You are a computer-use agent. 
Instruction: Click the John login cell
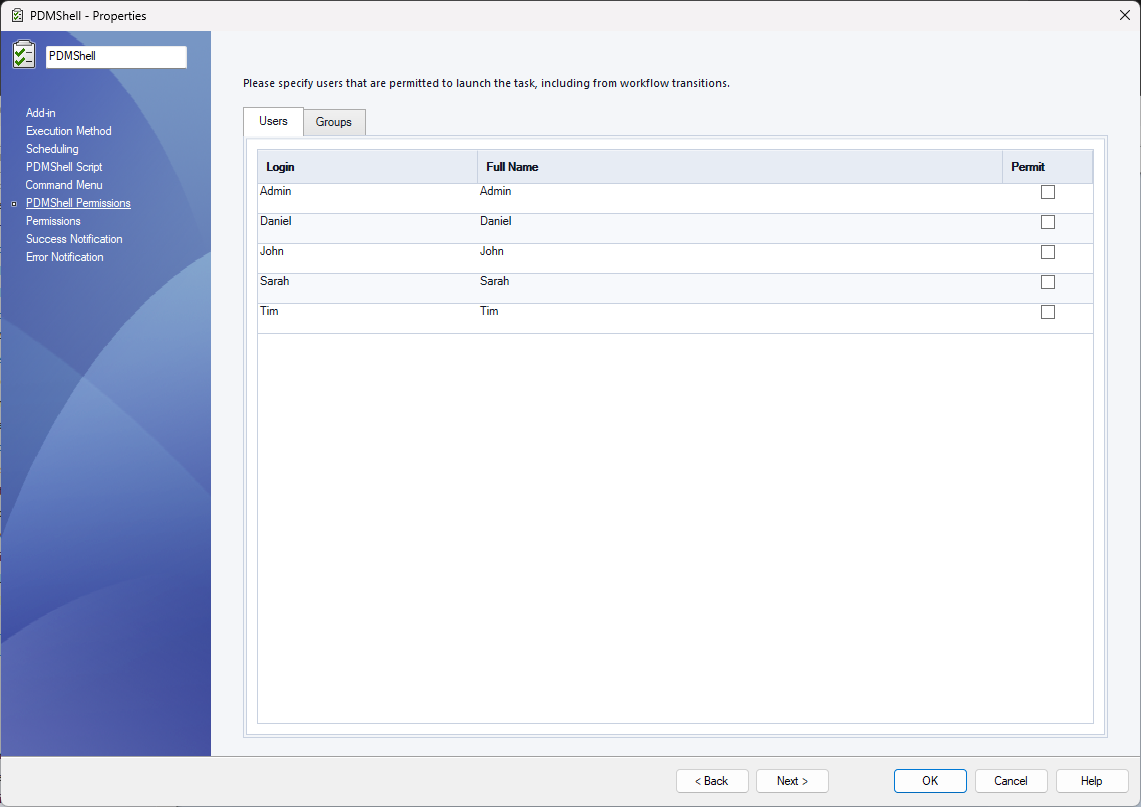367,258
